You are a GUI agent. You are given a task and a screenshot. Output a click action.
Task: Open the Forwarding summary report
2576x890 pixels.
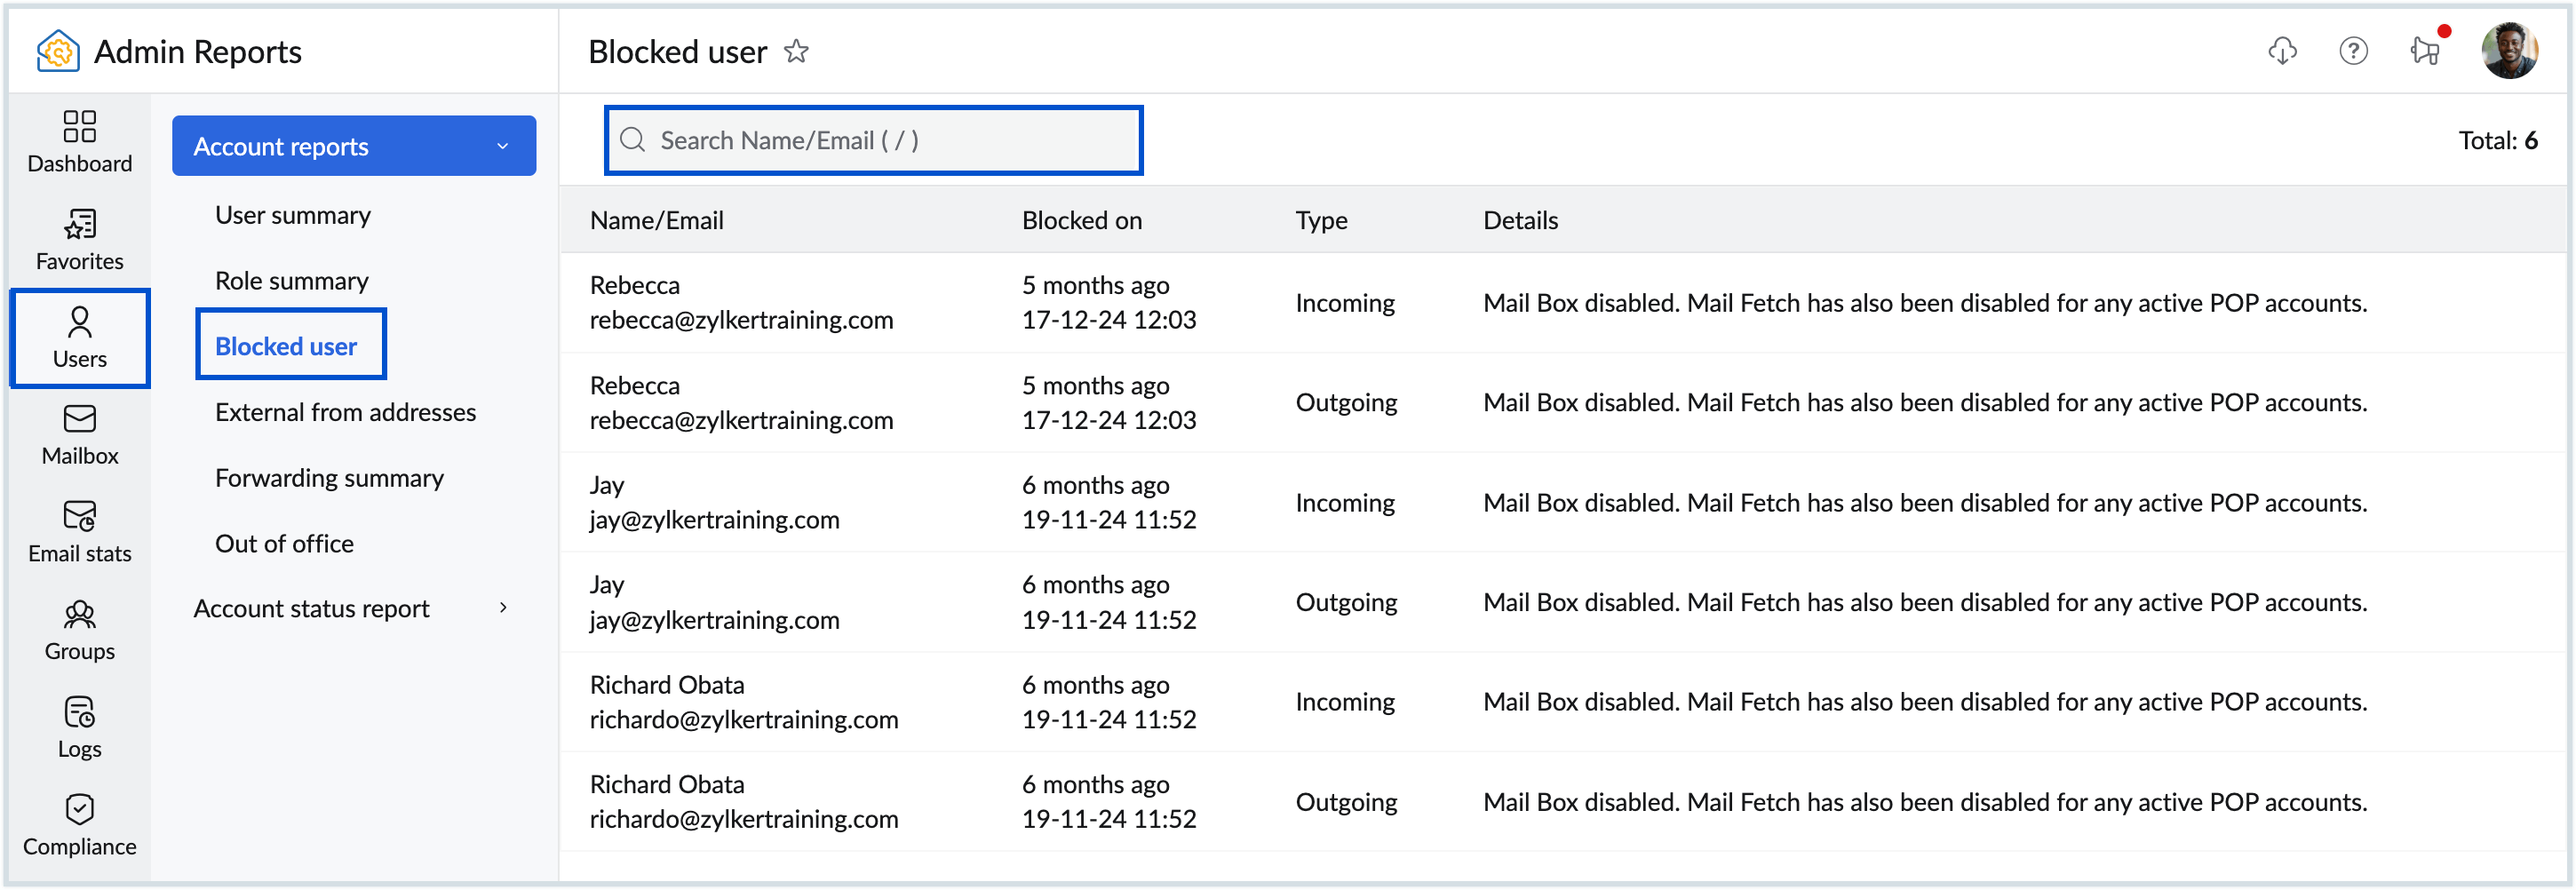click(x=329, y=478)
